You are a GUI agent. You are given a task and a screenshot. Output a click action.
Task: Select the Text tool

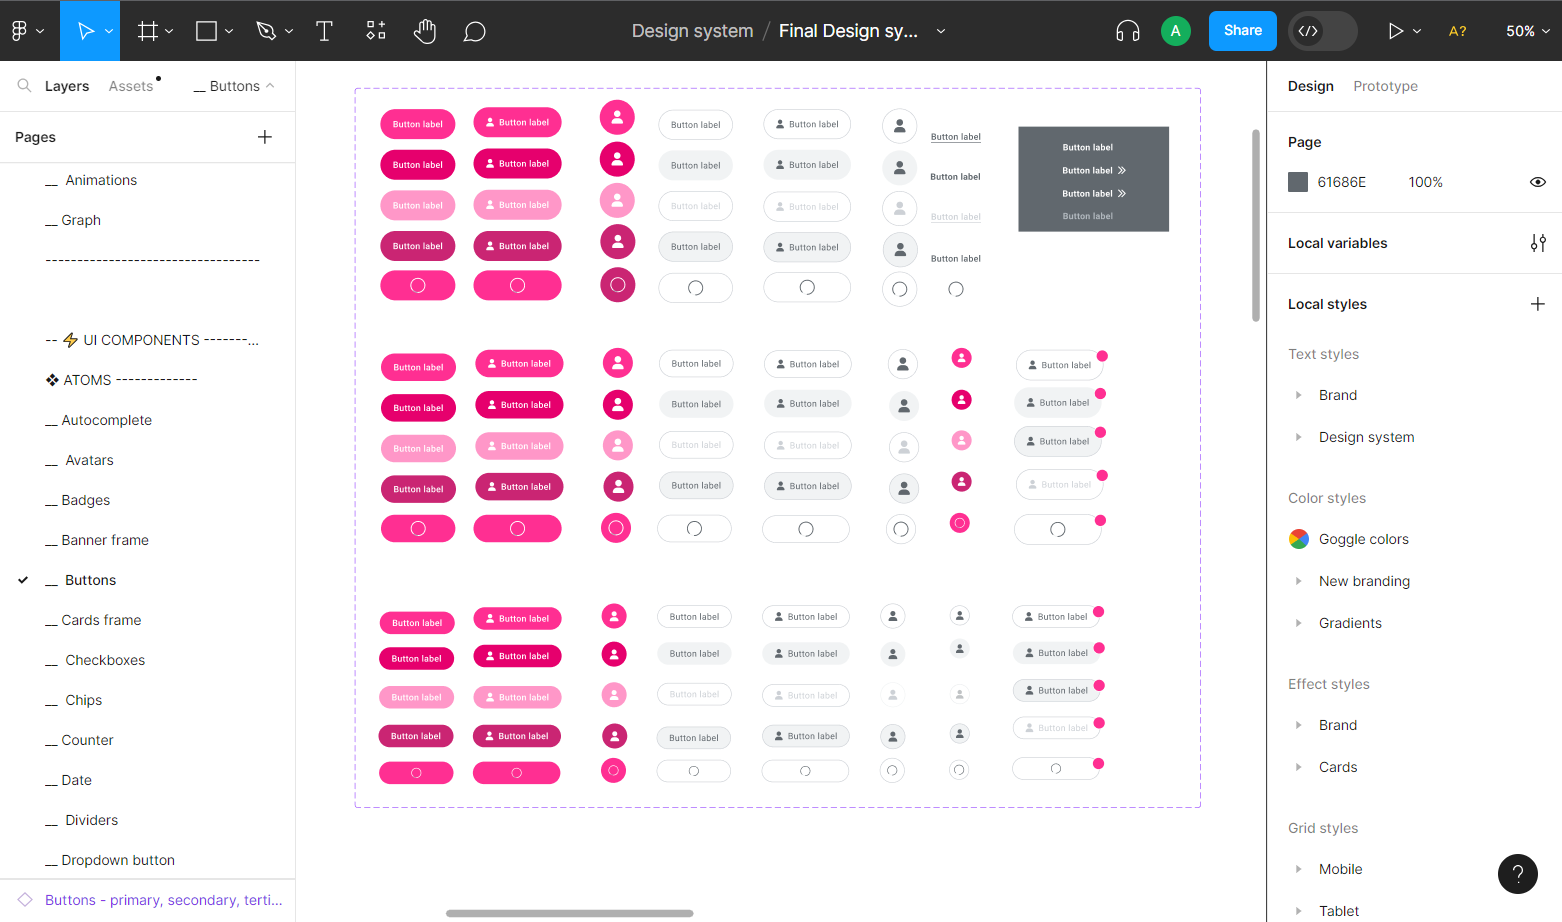[324, 31]
